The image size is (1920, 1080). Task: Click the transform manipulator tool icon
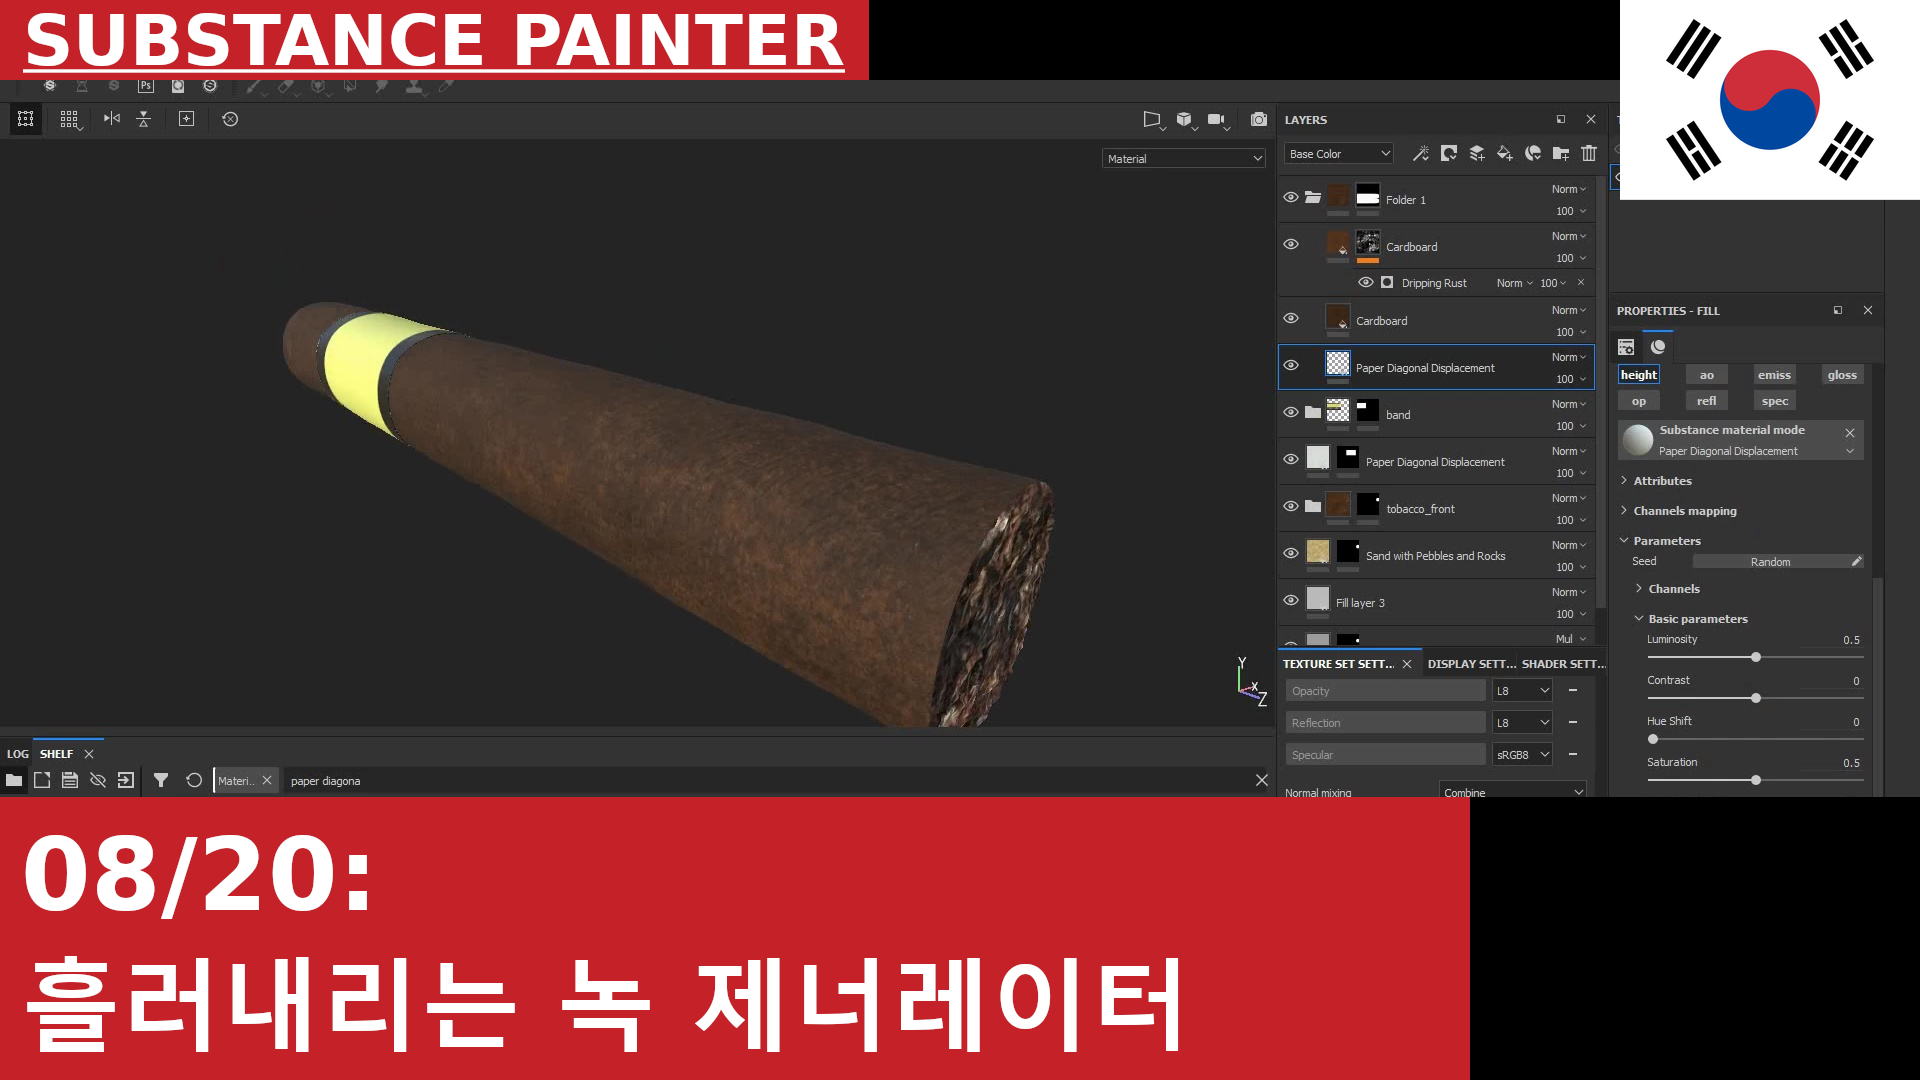coord(26,119)
